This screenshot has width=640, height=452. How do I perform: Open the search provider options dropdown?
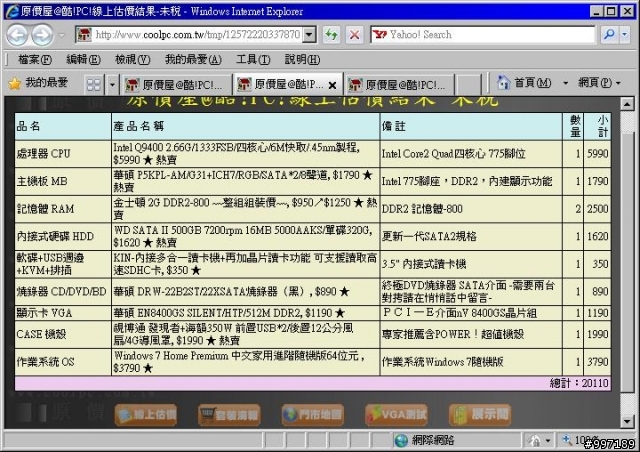[x=624, y=35]
